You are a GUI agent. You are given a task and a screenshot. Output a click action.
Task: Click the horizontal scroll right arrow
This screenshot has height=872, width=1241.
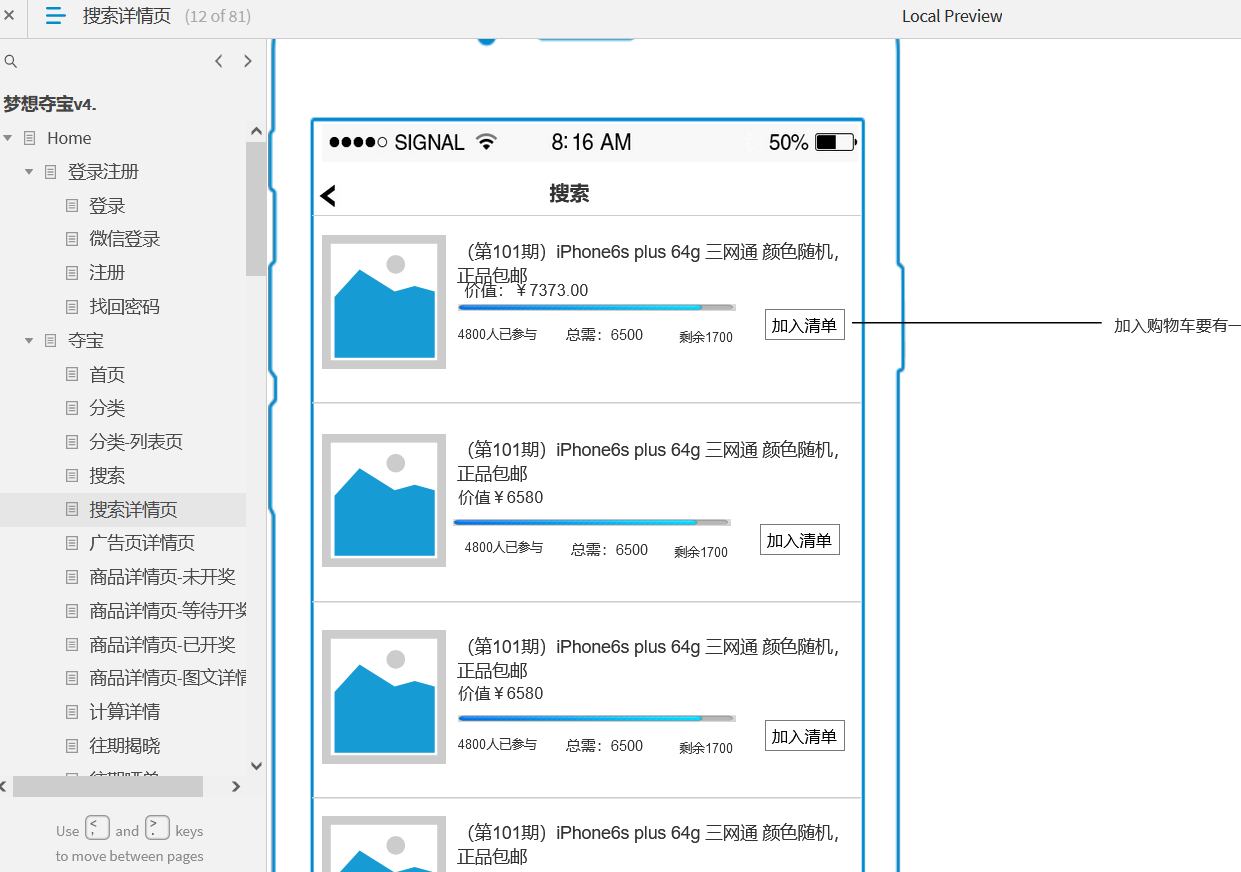236,787
